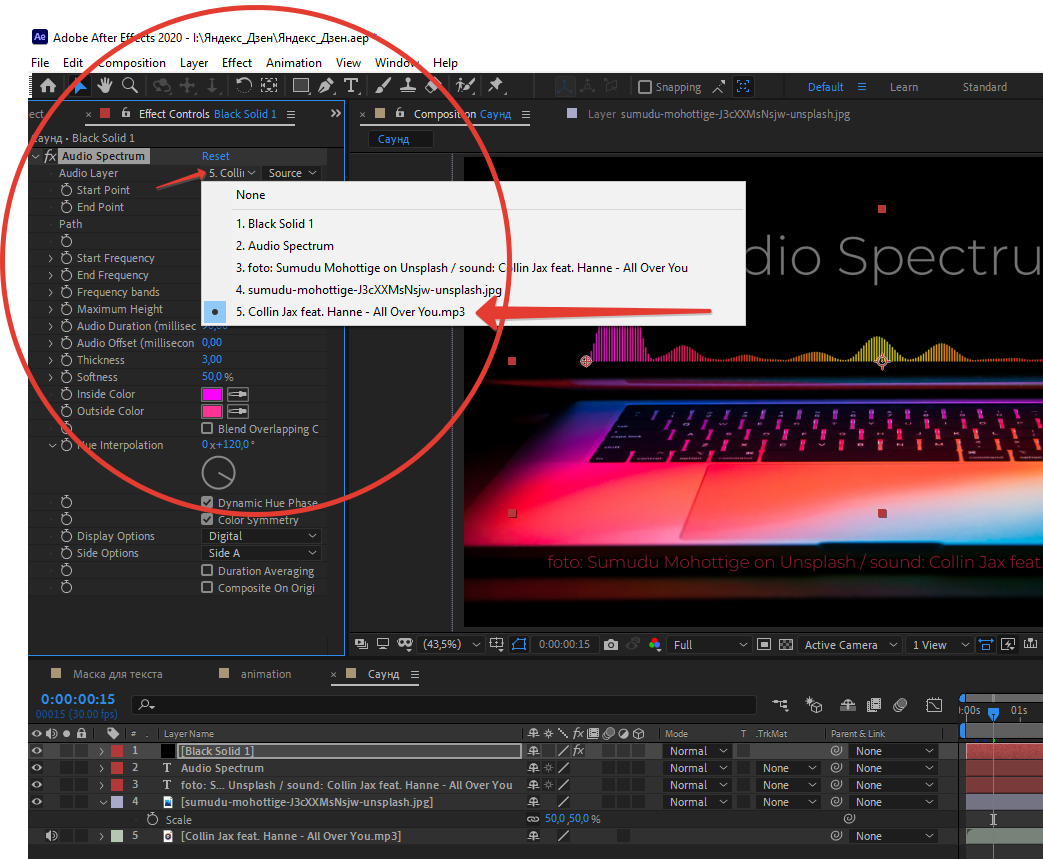Select the Default workspace
Image resolution: width=1043 pixels, height=859 pixels.
[825, 87]
